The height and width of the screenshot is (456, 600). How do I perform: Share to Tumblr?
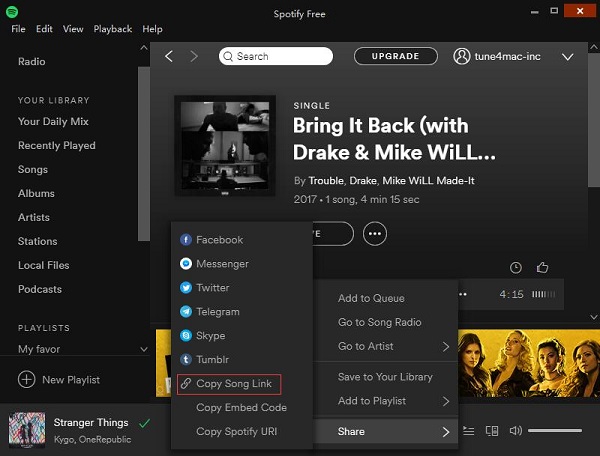click(204, 360)
